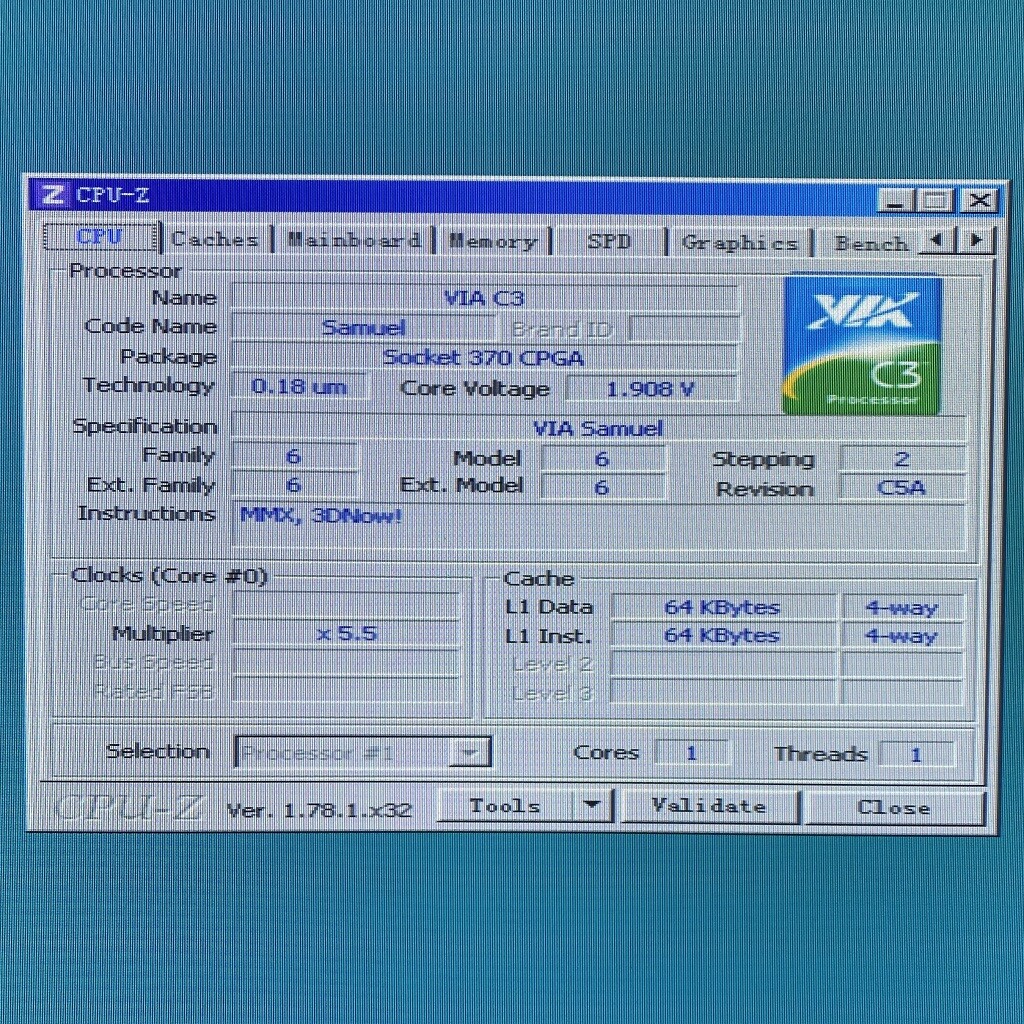Switch to the SPD tab
Screen dimensions: 1024x1024
(x=609, y=242)
